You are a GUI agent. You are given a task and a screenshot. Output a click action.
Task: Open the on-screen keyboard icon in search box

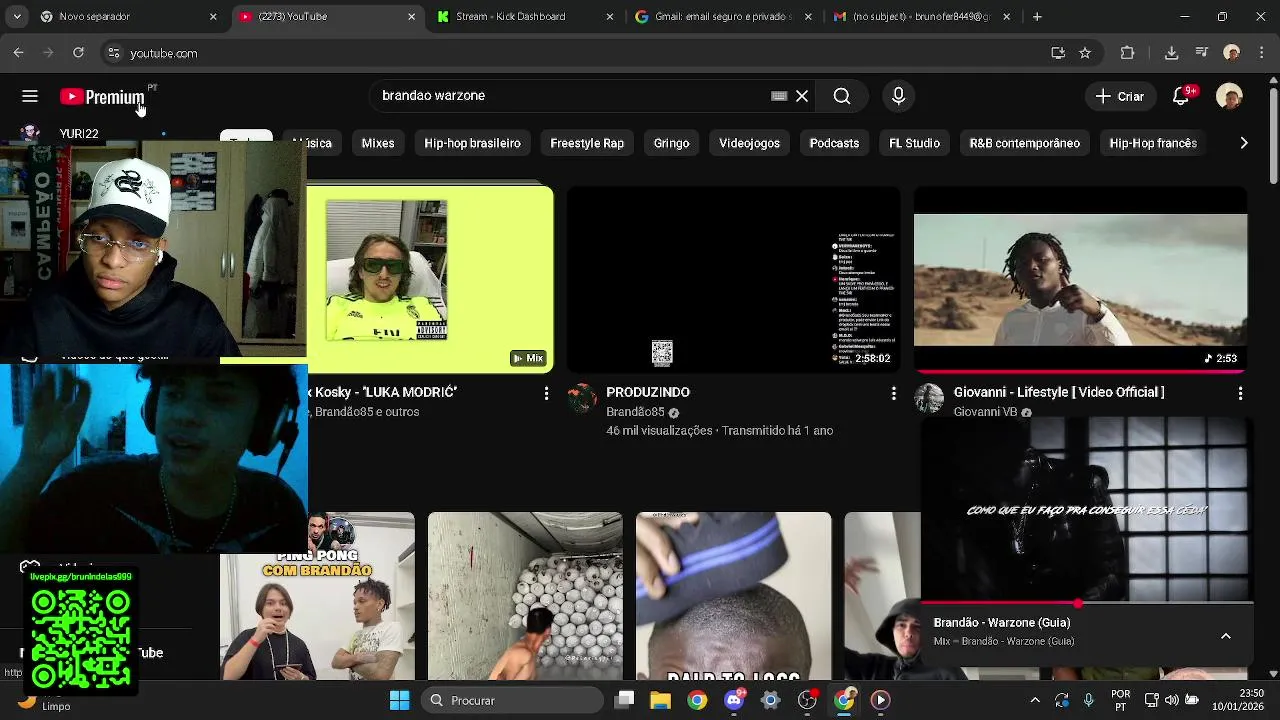point(779,96)
